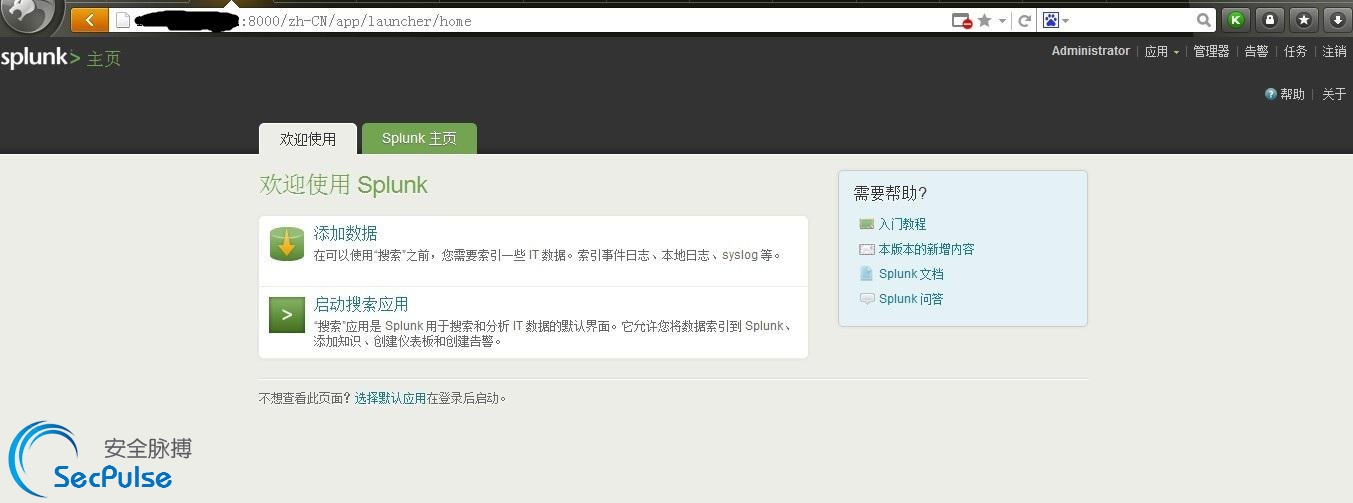1353x503 pixels.
Task: Open the 任务 jobs link
Action: (1295, 51)
